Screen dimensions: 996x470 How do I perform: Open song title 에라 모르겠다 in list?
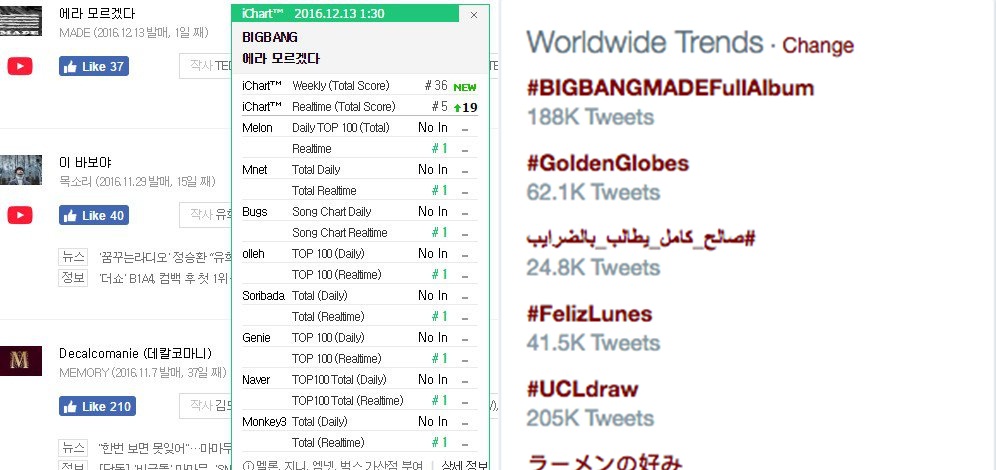pos(97,13)
